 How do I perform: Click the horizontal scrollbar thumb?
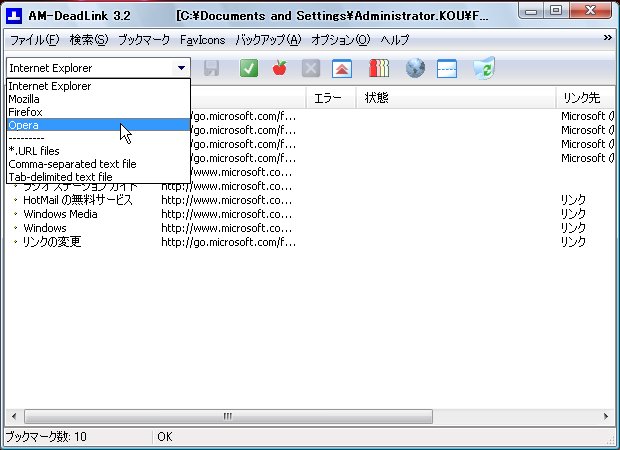[x=228, y=416]
